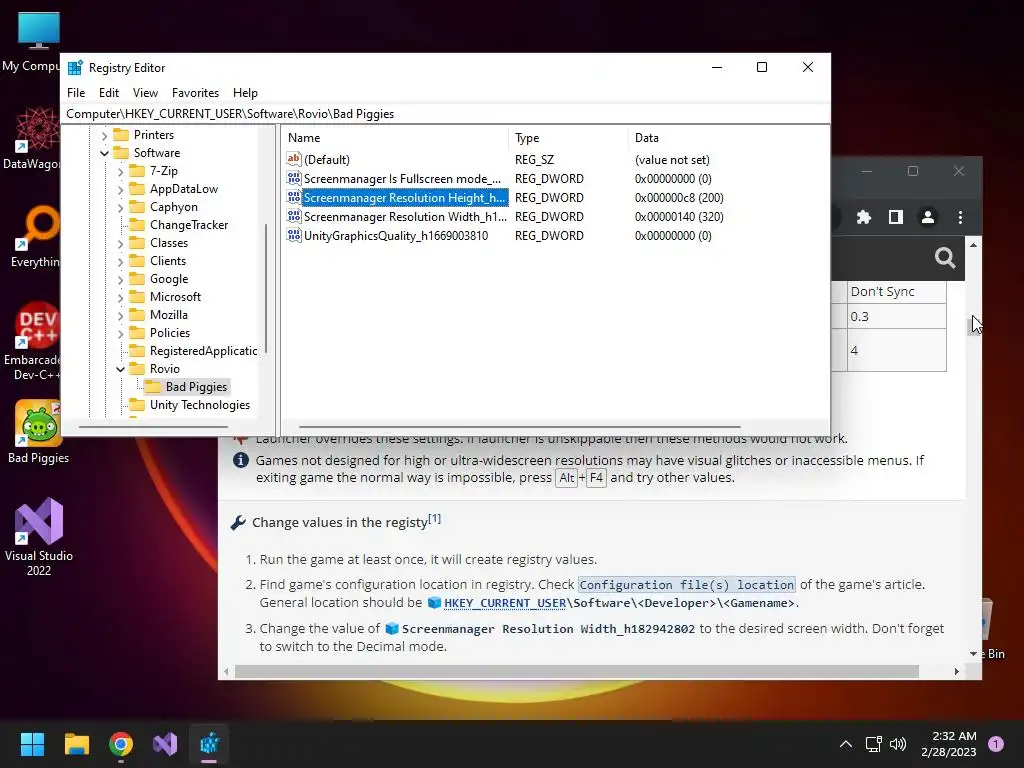This screenshot has height=768, width=1024.
Task: Toggle Chrome side panel icon
Action: (895, 217)
